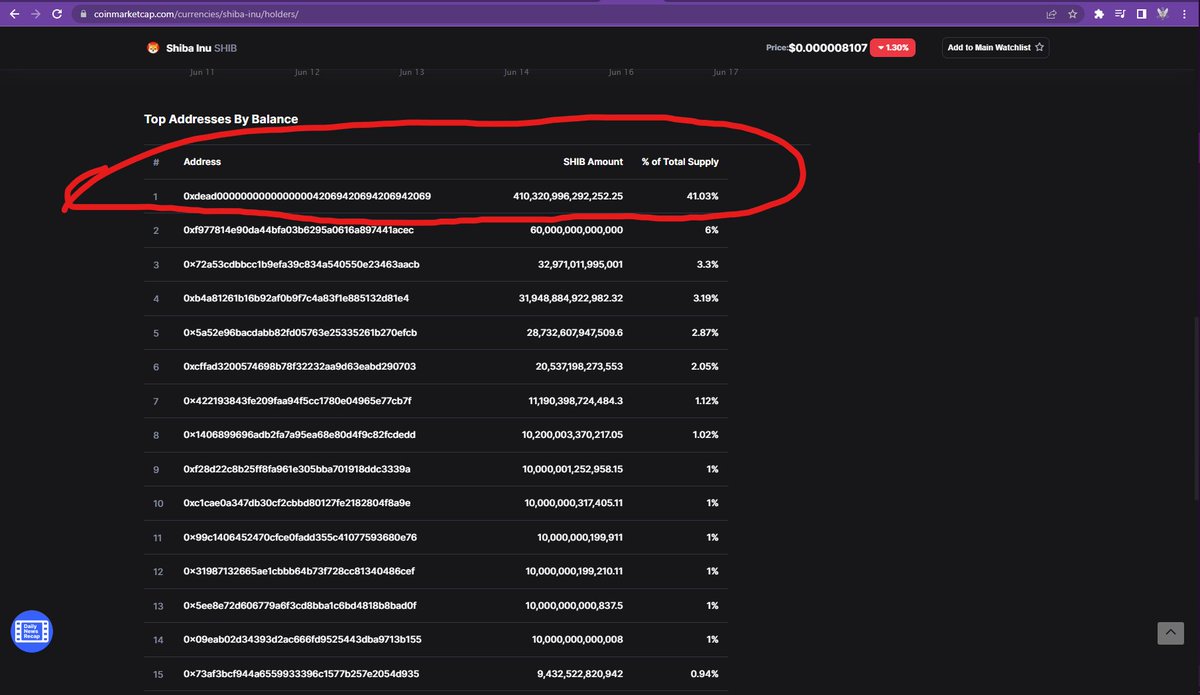Open the browser profile avatar

pyautogui.click(x=1162, y=14)
